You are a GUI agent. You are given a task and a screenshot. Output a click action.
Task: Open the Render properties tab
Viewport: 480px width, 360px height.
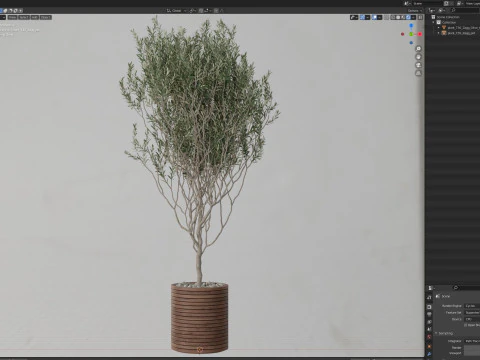(x=429, y=307)
